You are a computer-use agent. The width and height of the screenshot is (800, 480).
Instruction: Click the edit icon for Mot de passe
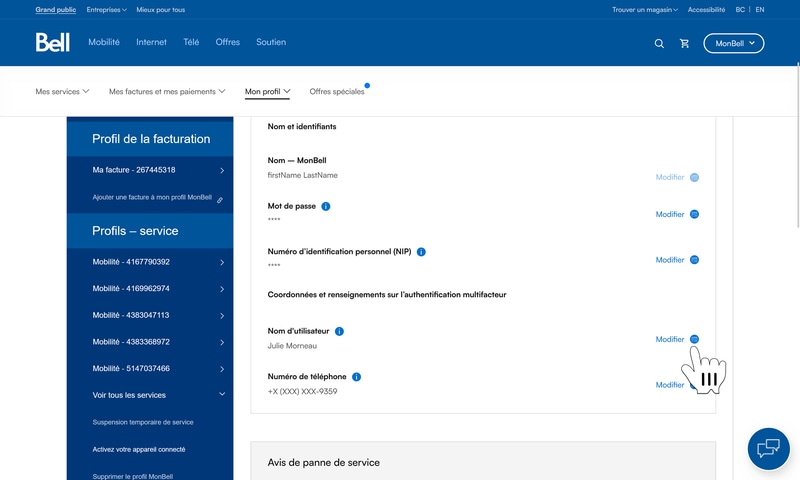(694, 214)
